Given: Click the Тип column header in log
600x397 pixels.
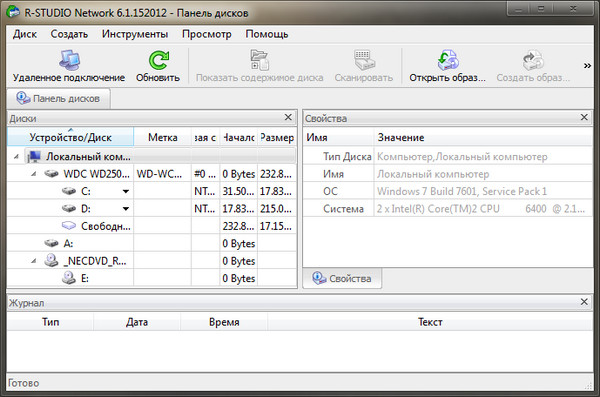Looking at the screenshot, I should (51, 322).
